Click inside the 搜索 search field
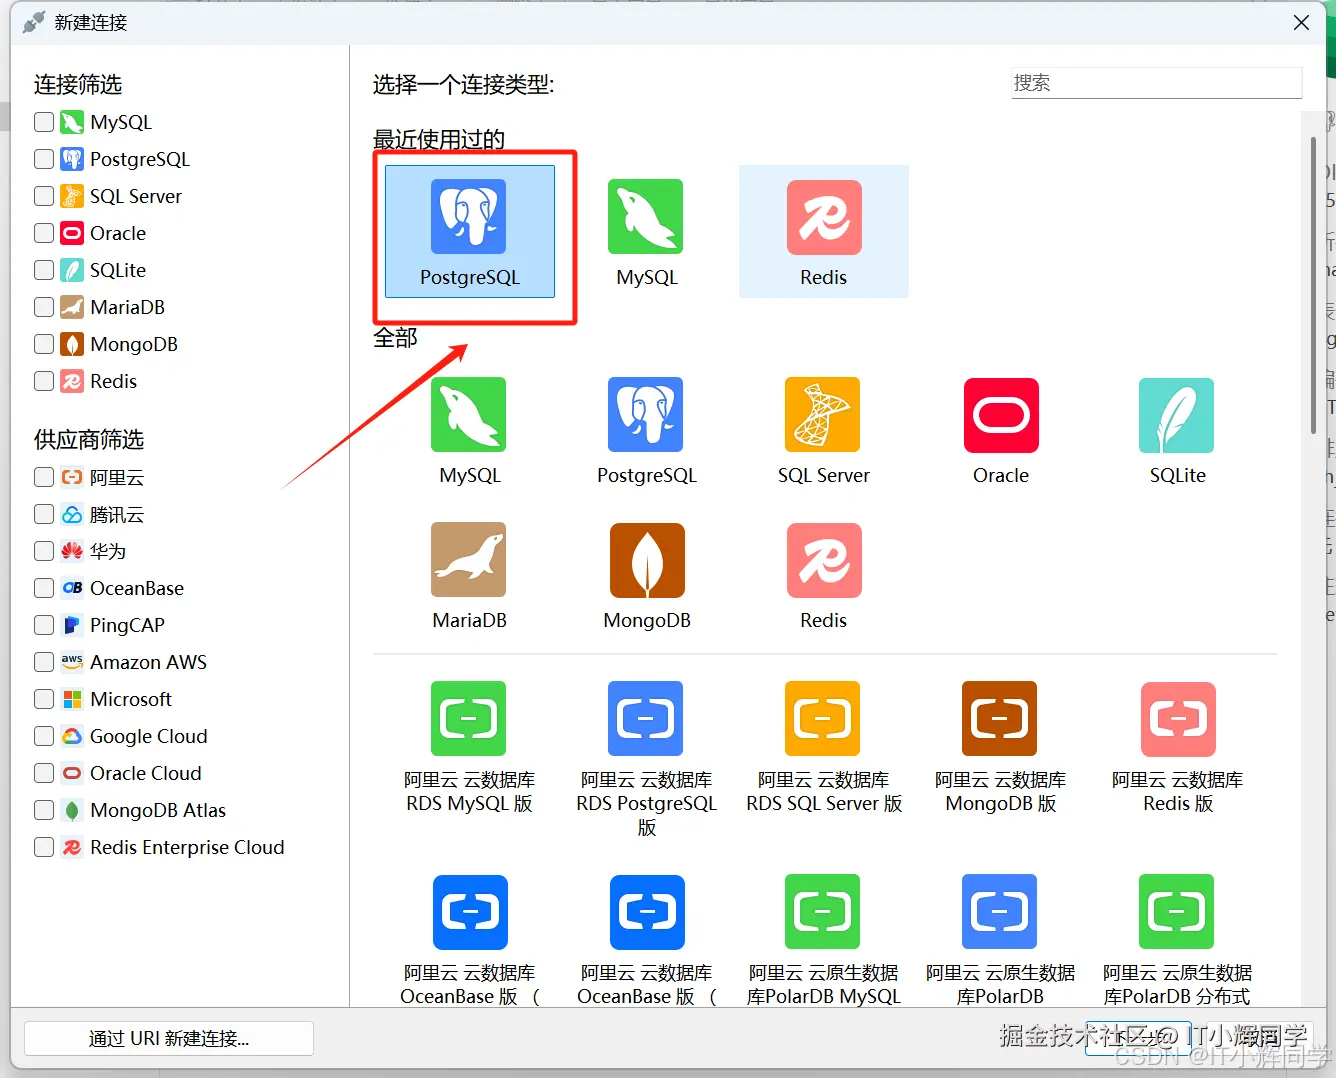The width and height of the screenshot is (1336, 1078). pos(1156,83)
